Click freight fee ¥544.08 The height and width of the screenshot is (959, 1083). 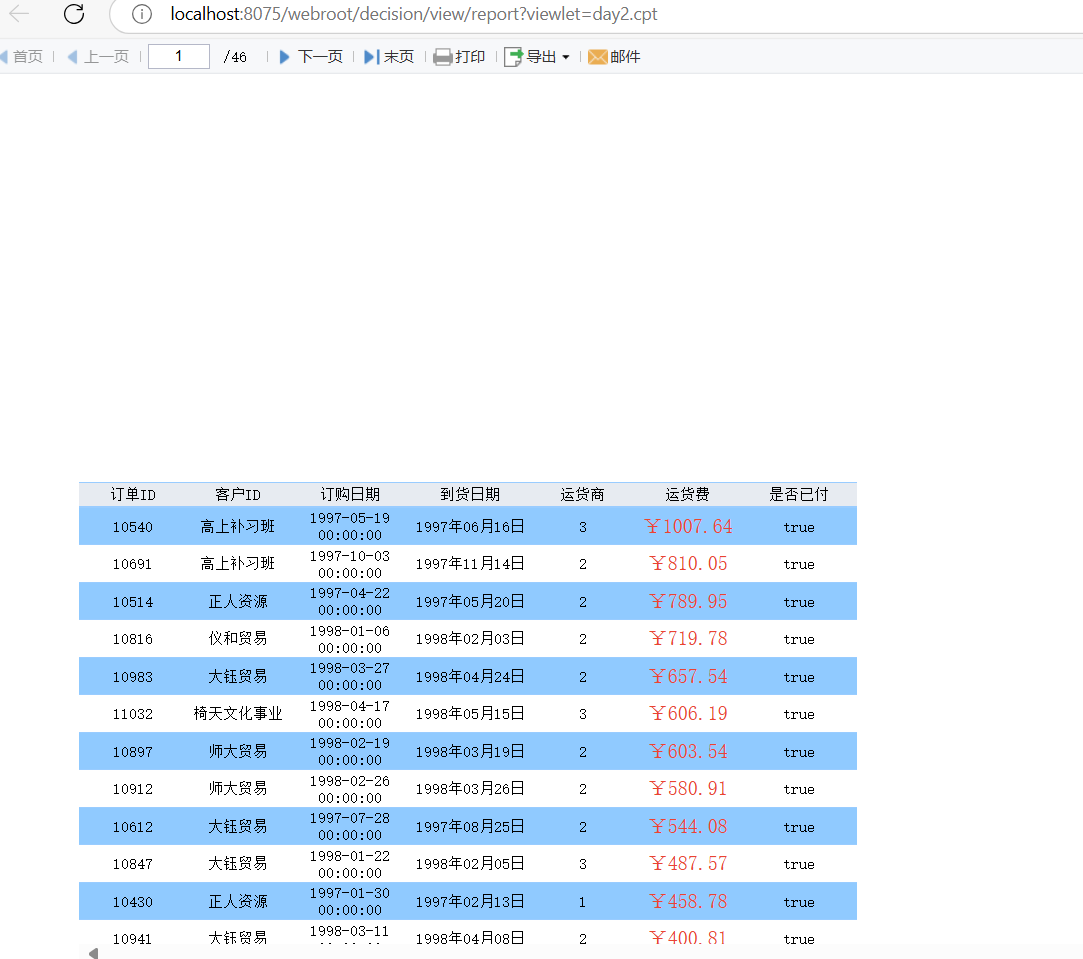(688, 826)
